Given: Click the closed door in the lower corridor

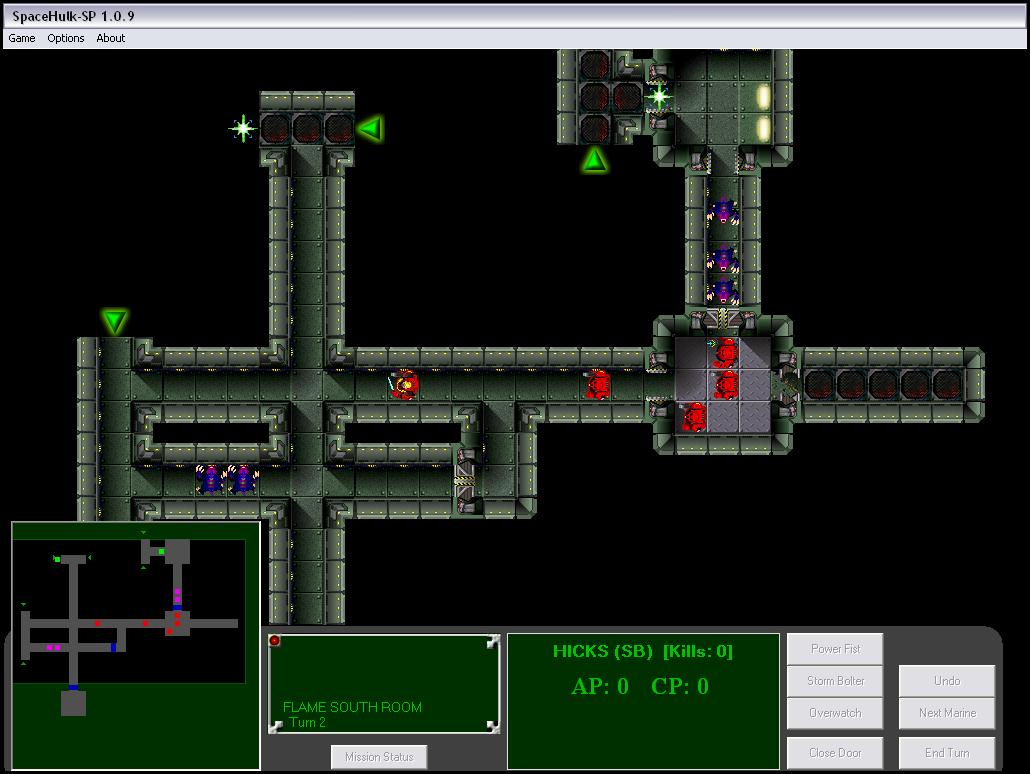Looking at the screenshot, I should (465, 480).
